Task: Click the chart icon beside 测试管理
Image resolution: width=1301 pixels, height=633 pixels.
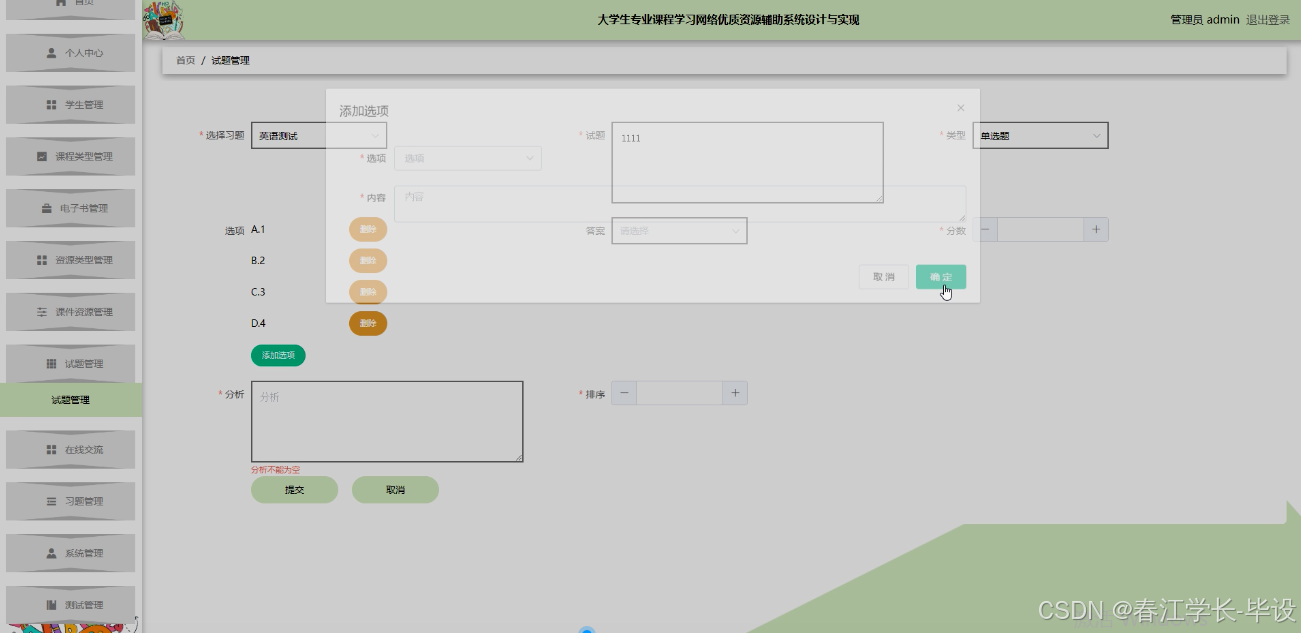Action: [52, 605]
